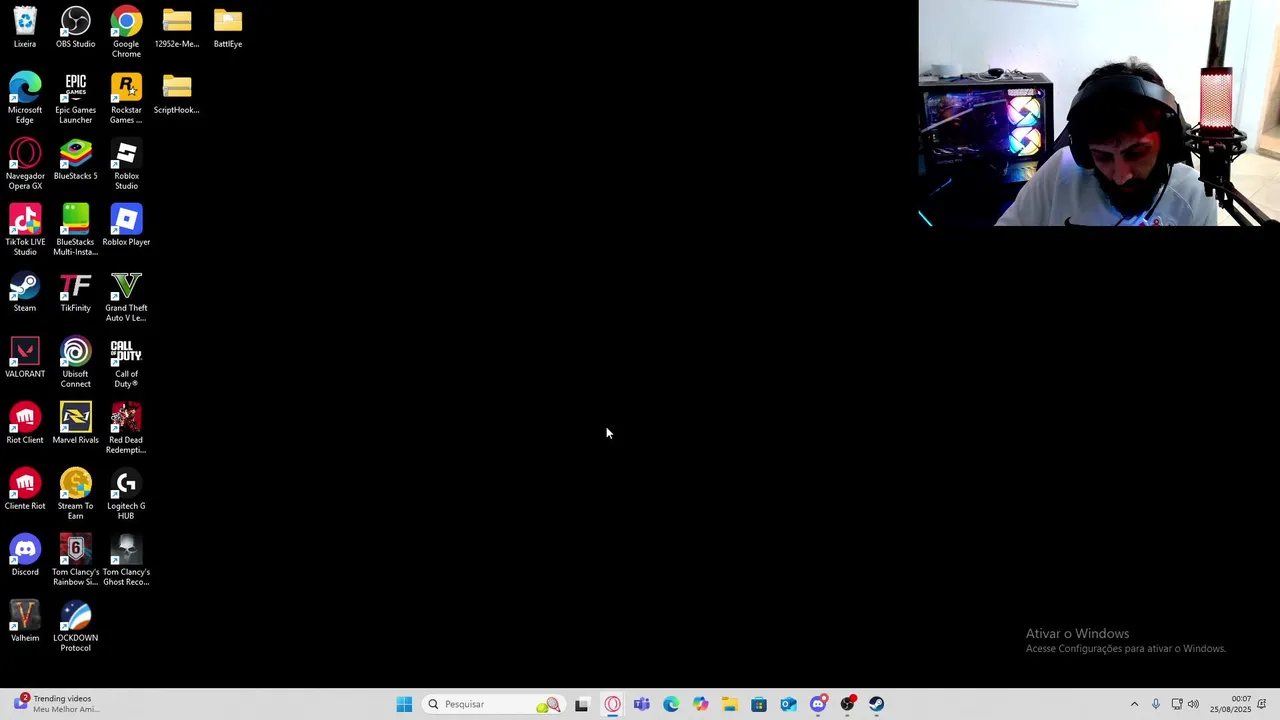Select the BlueStacks Multi-Instance shortcut
Image resolution: width=1280 pixels, height=720 pixels.
coord(75,230)
